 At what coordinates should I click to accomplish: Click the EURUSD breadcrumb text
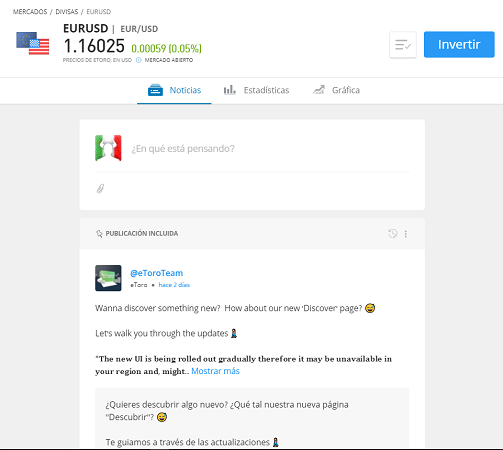coord(99,12)
